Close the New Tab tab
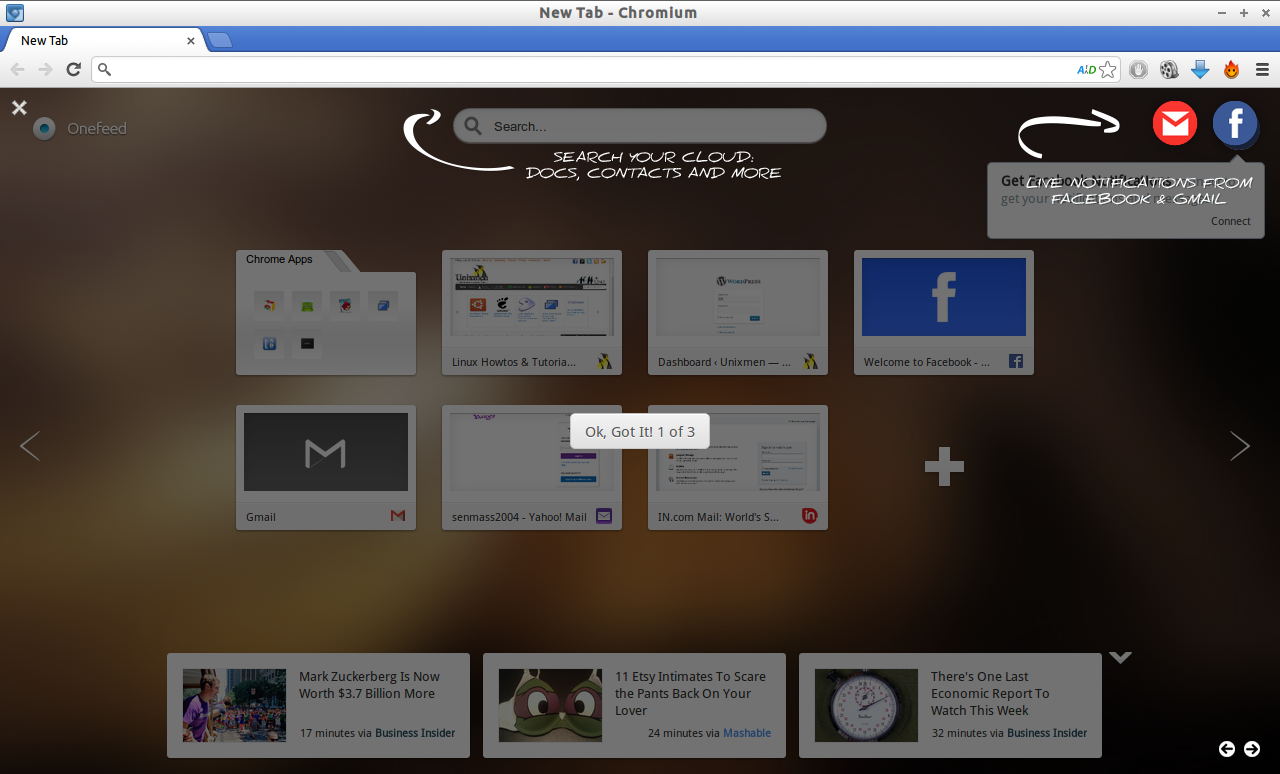The image size is (1280, 774). [191, 41]
